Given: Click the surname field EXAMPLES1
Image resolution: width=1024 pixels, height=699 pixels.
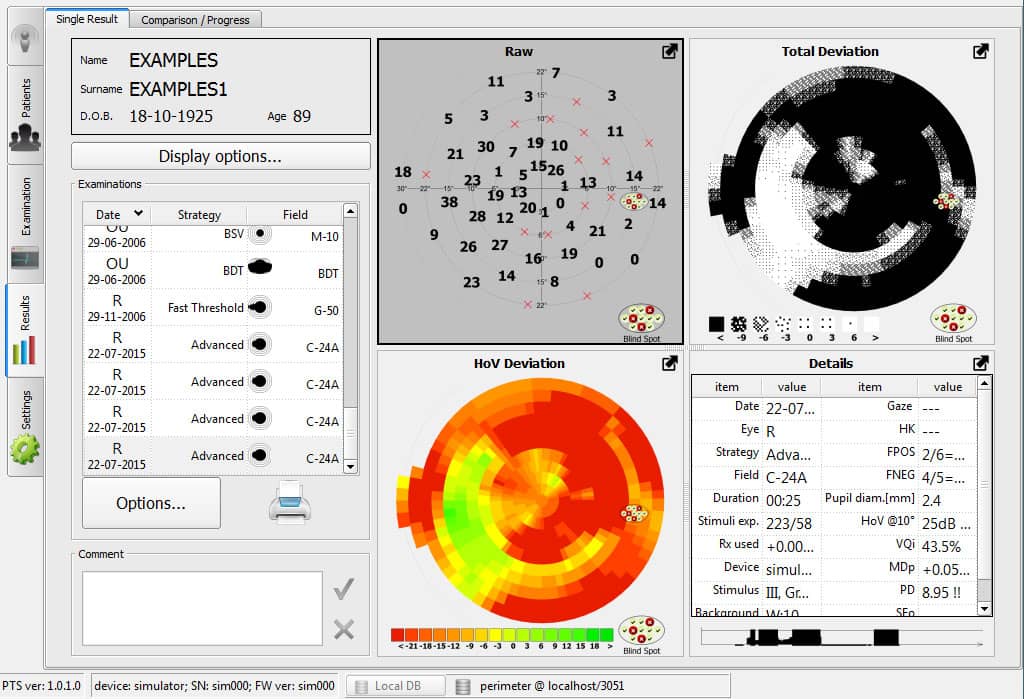Looking at the screenshot, I should (x=178, y=89).
